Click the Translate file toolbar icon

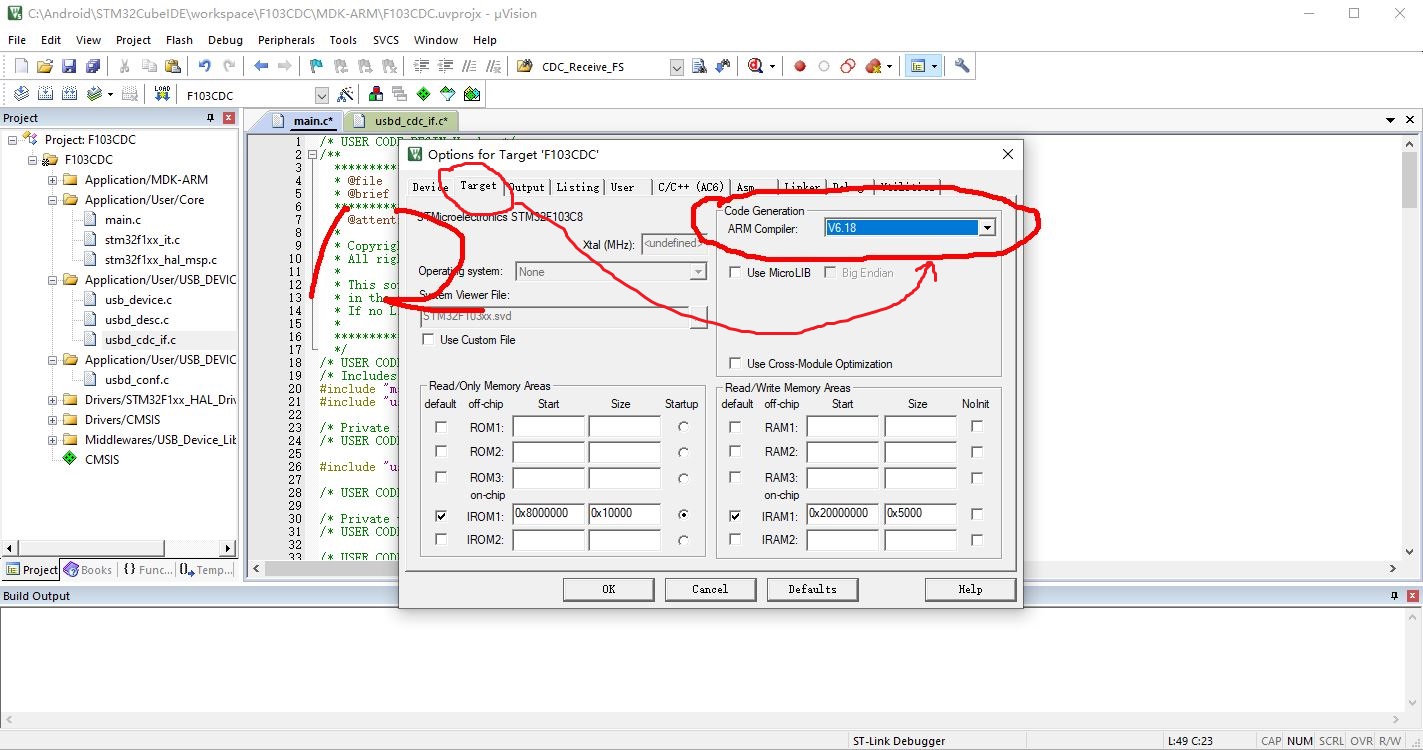click(21, 94)
